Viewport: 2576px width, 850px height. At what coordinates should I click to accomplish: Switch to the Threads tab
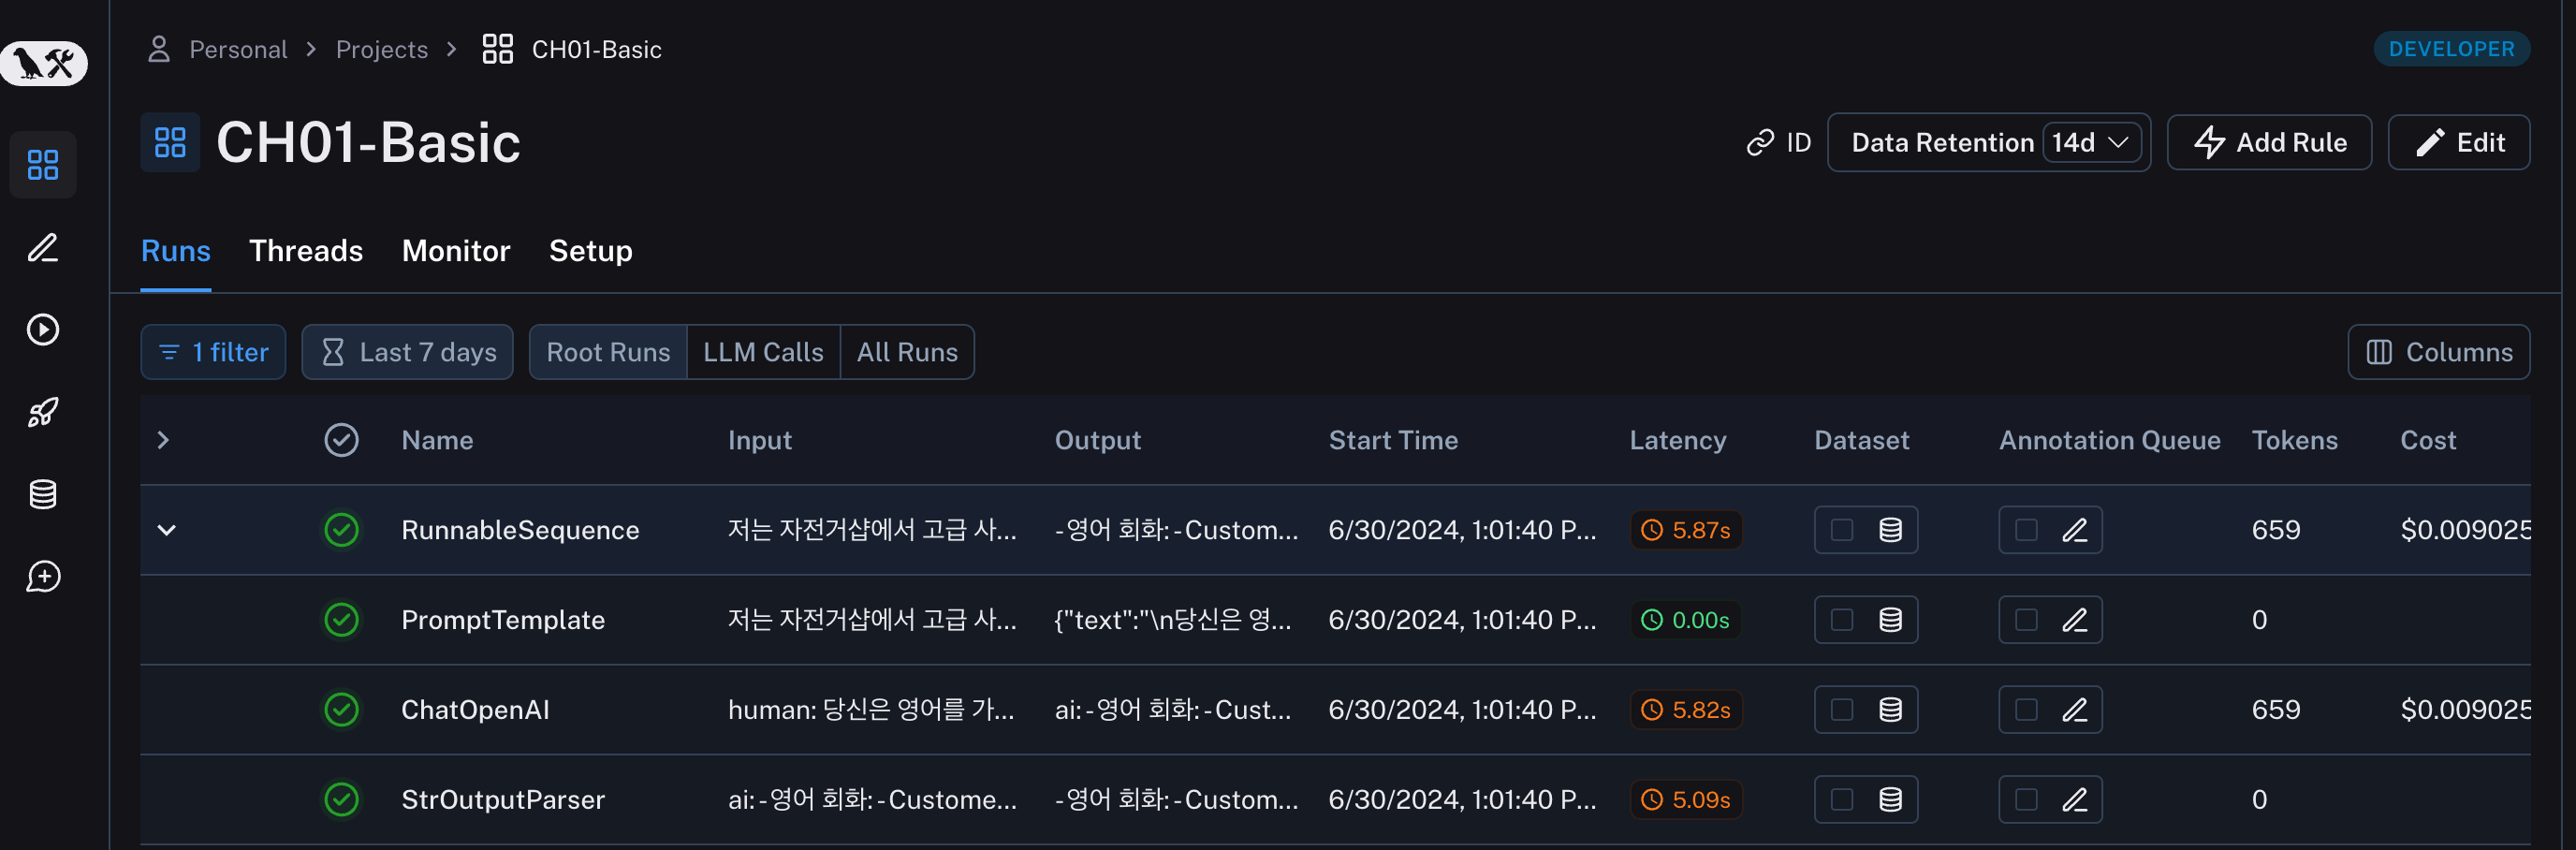pyautogui.click(x=306, y=251)
